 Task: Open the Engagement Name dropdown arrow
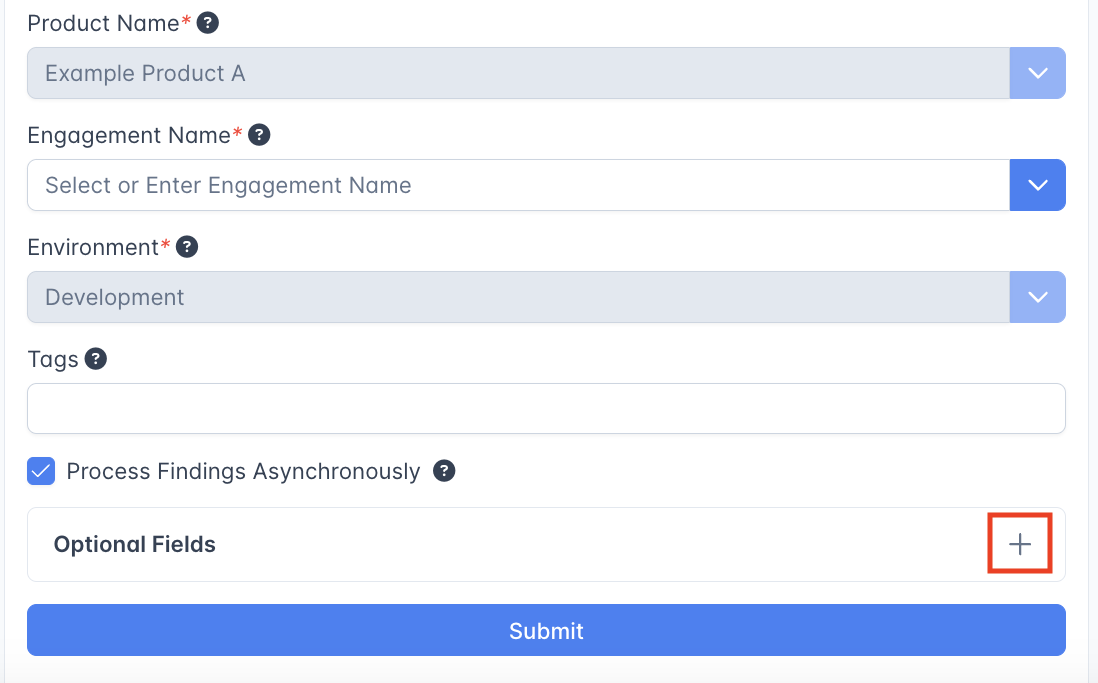[1037, 185]
